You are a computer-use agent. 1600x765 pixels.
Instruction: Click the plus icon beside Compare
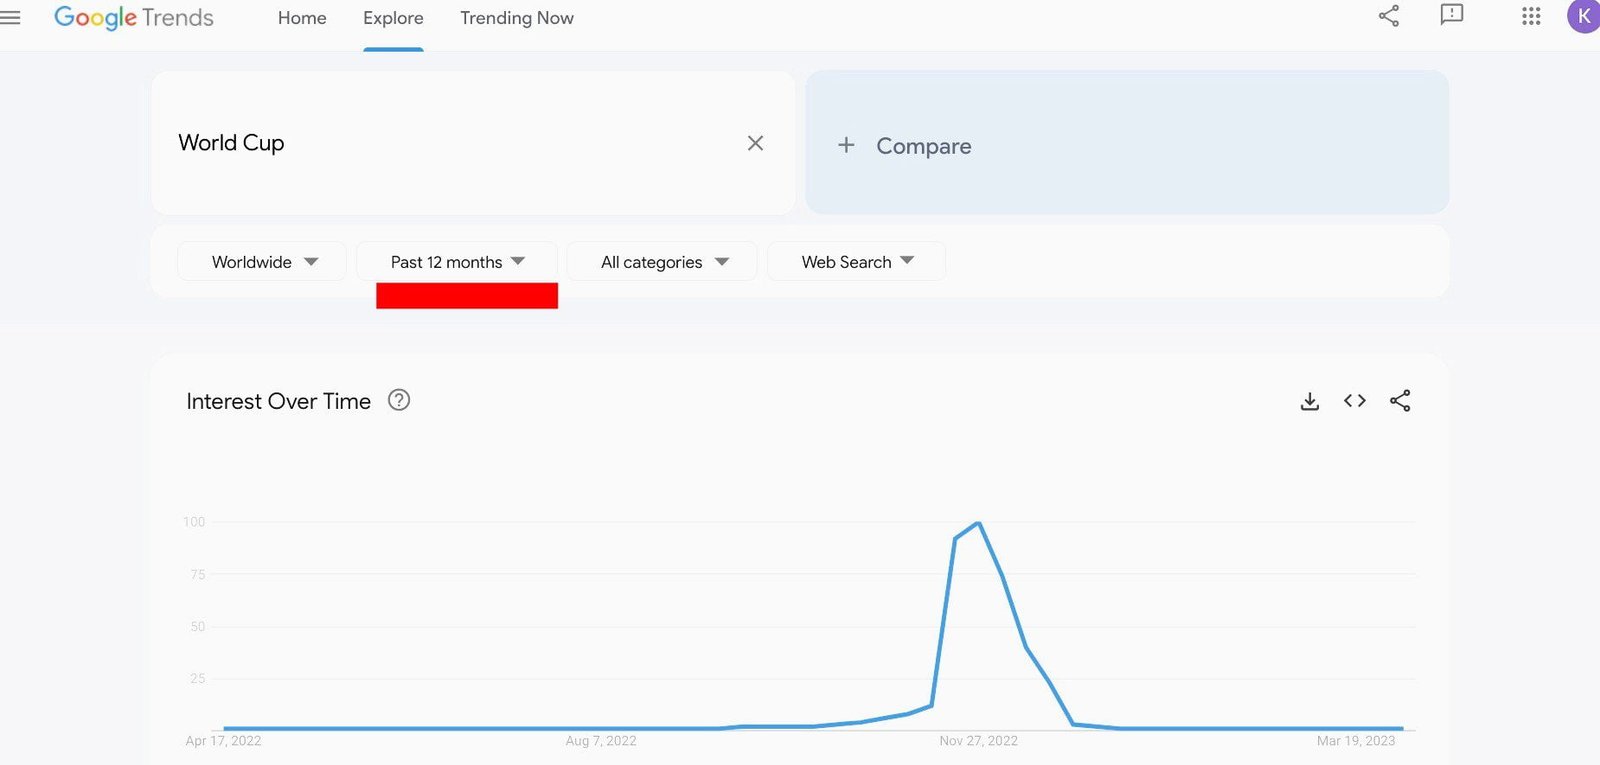coord(846,145)
